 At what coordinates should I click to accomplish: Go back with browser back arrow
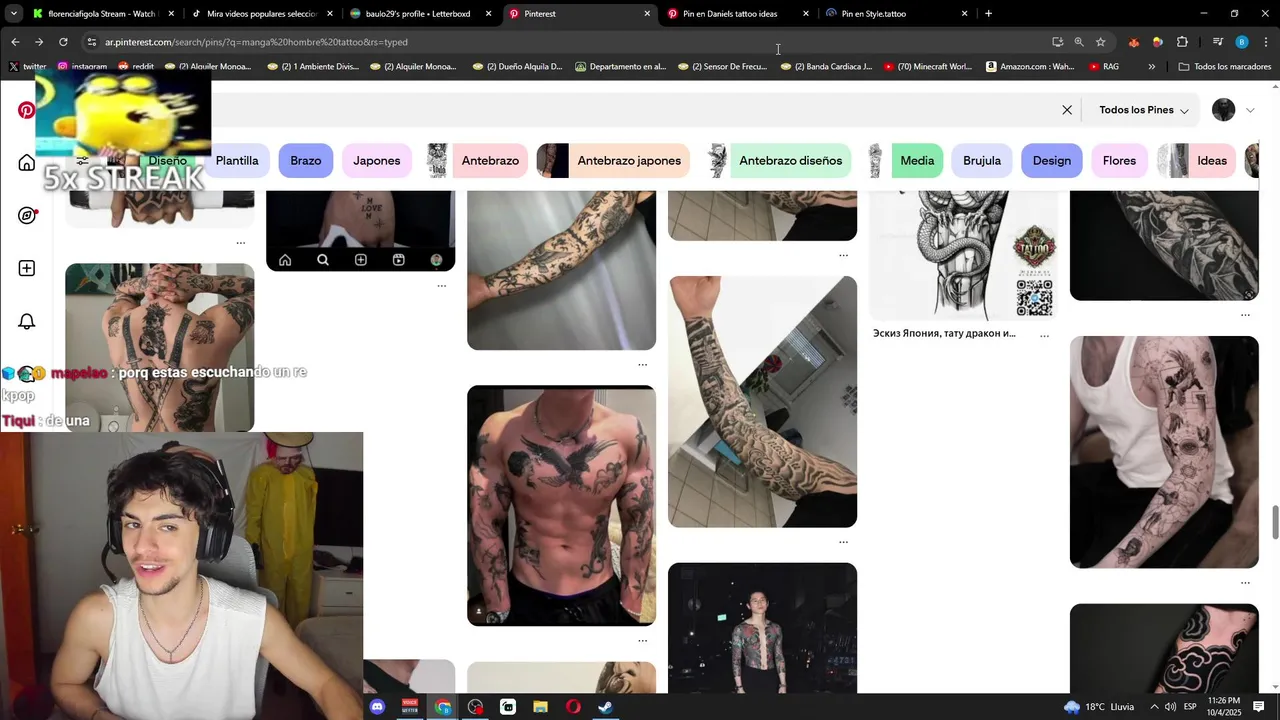[15, 42]
